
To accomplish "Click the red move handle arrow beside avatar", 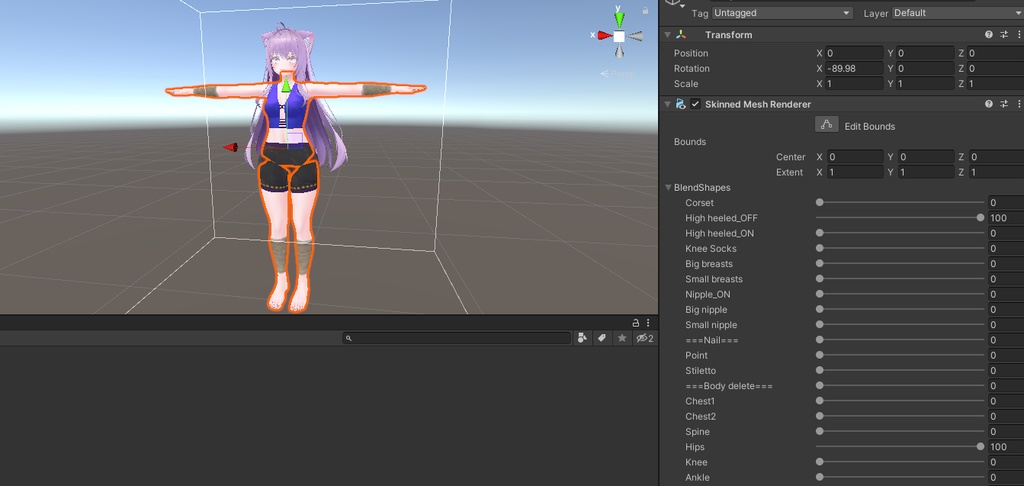I will pos(231,147).
